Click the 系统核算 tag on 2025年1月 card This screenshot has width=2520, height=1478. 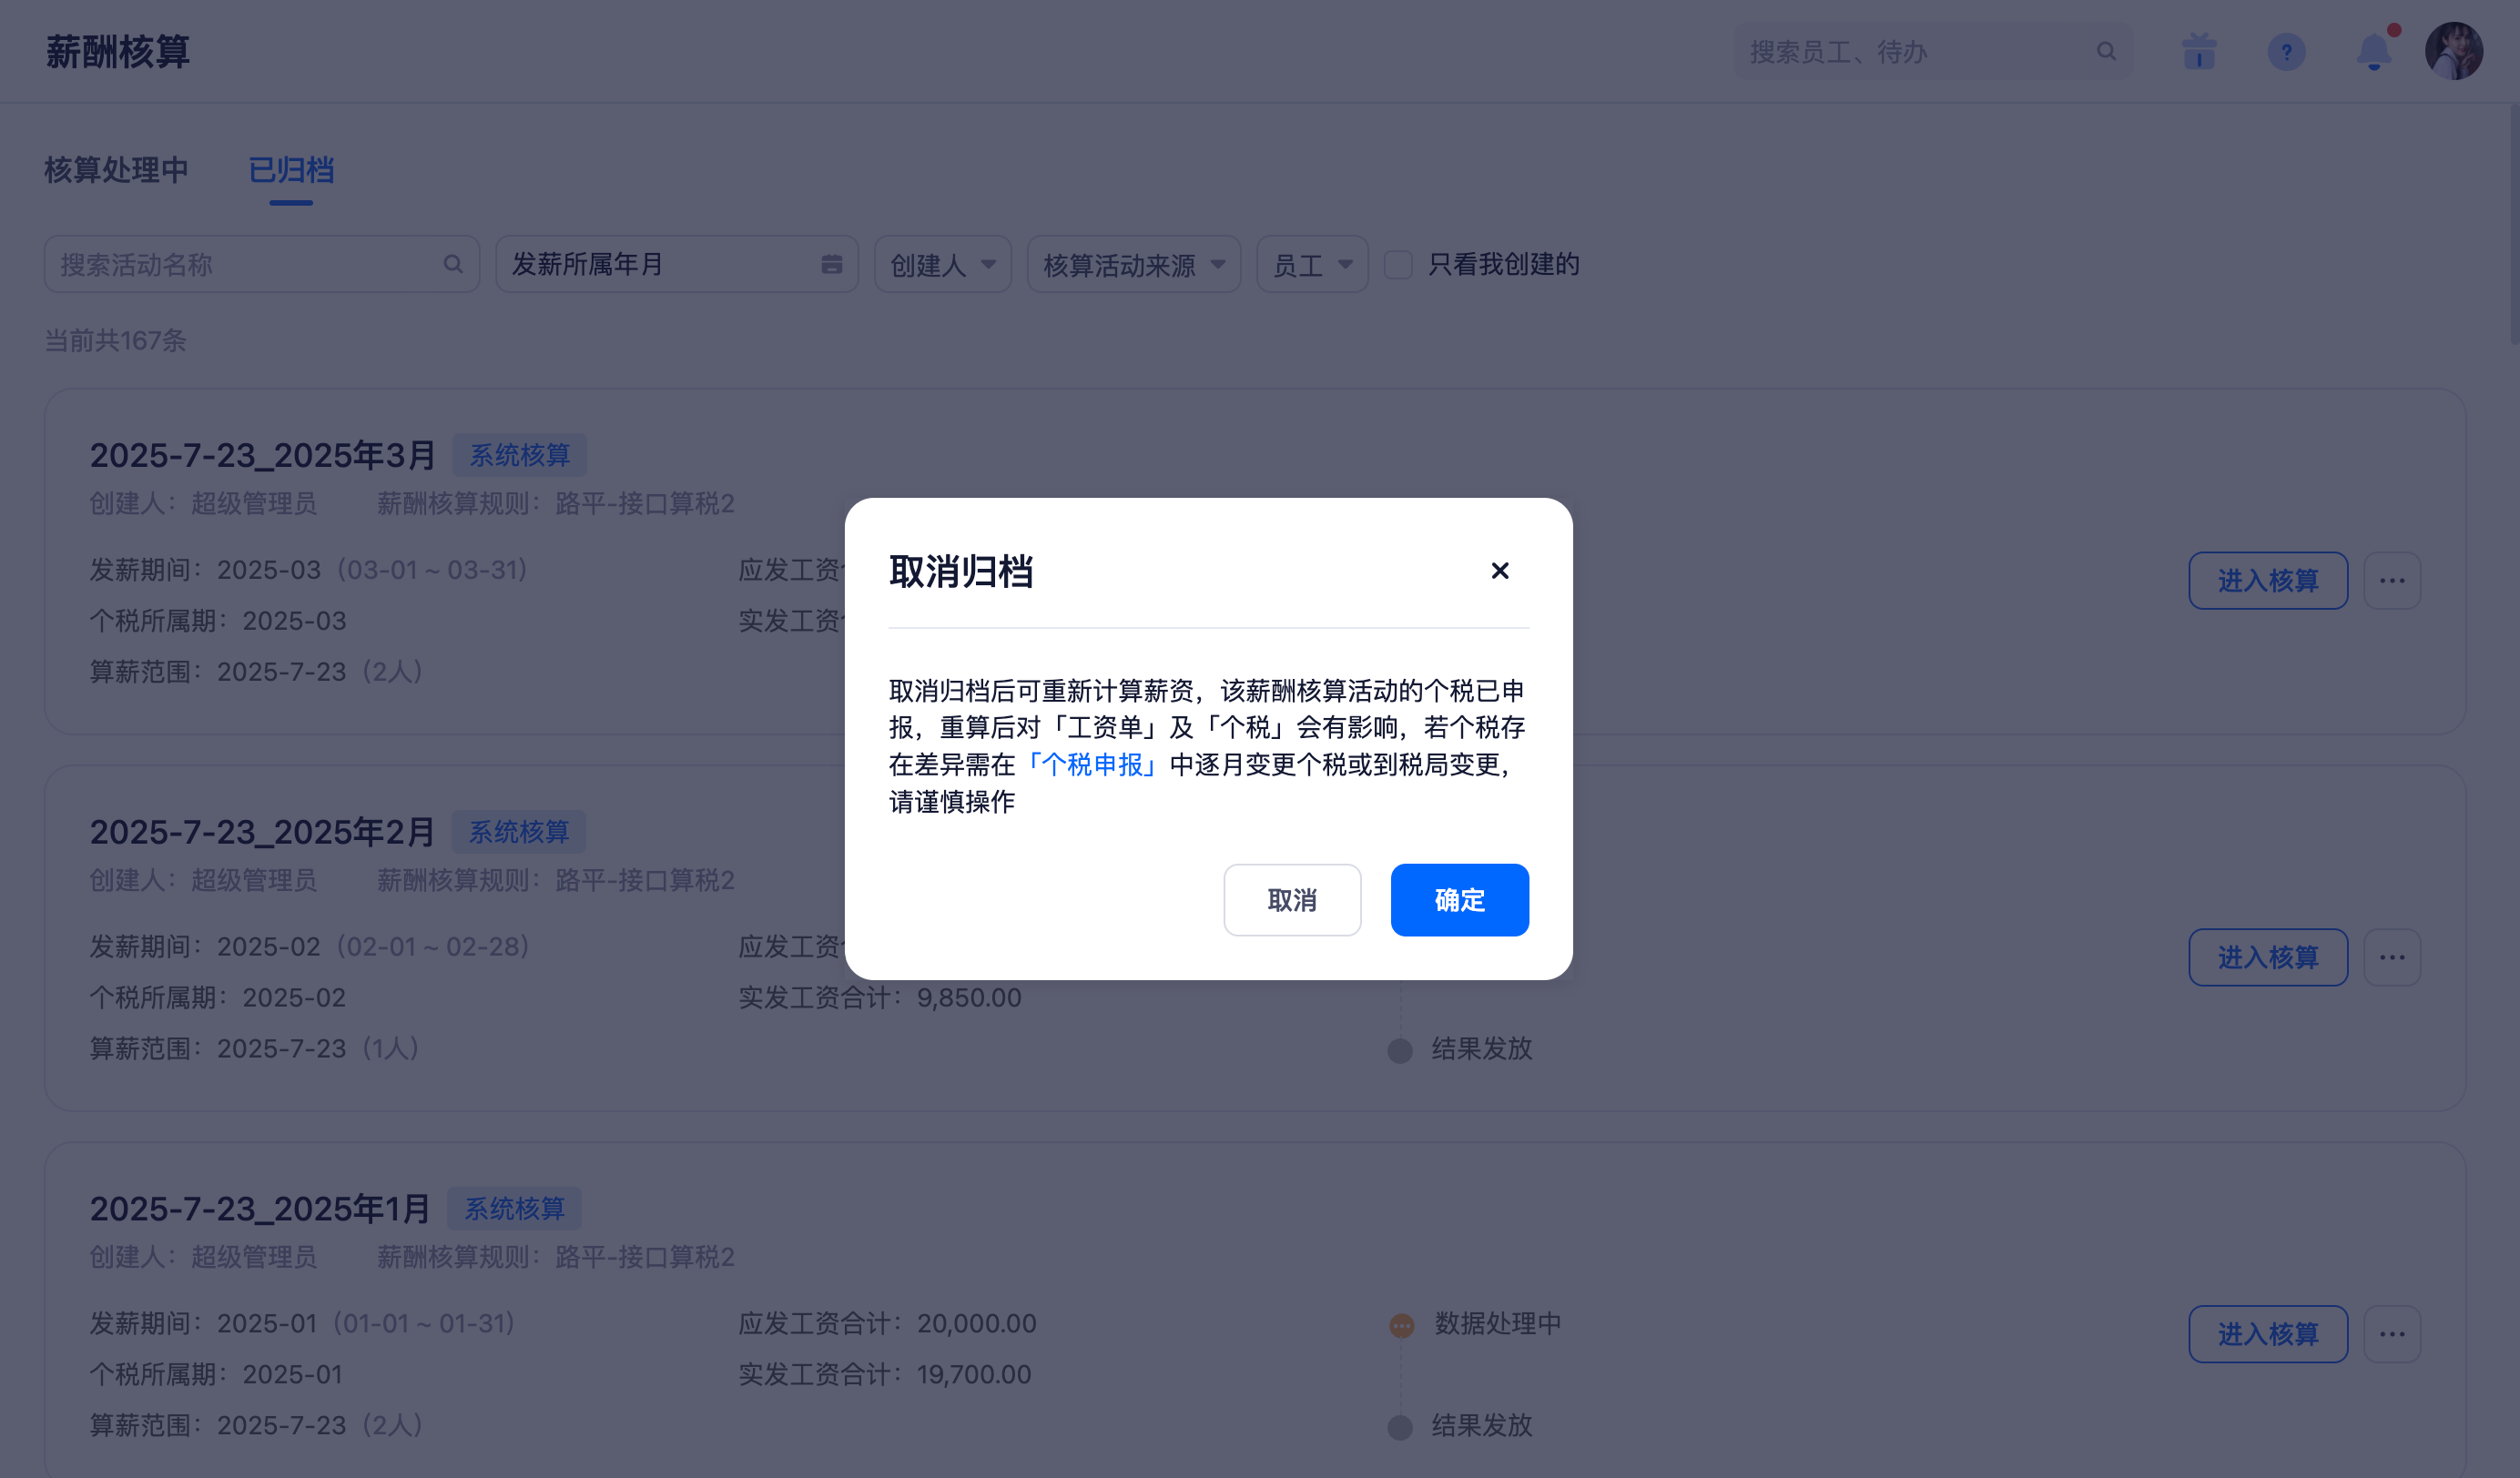coord(514,1209)
